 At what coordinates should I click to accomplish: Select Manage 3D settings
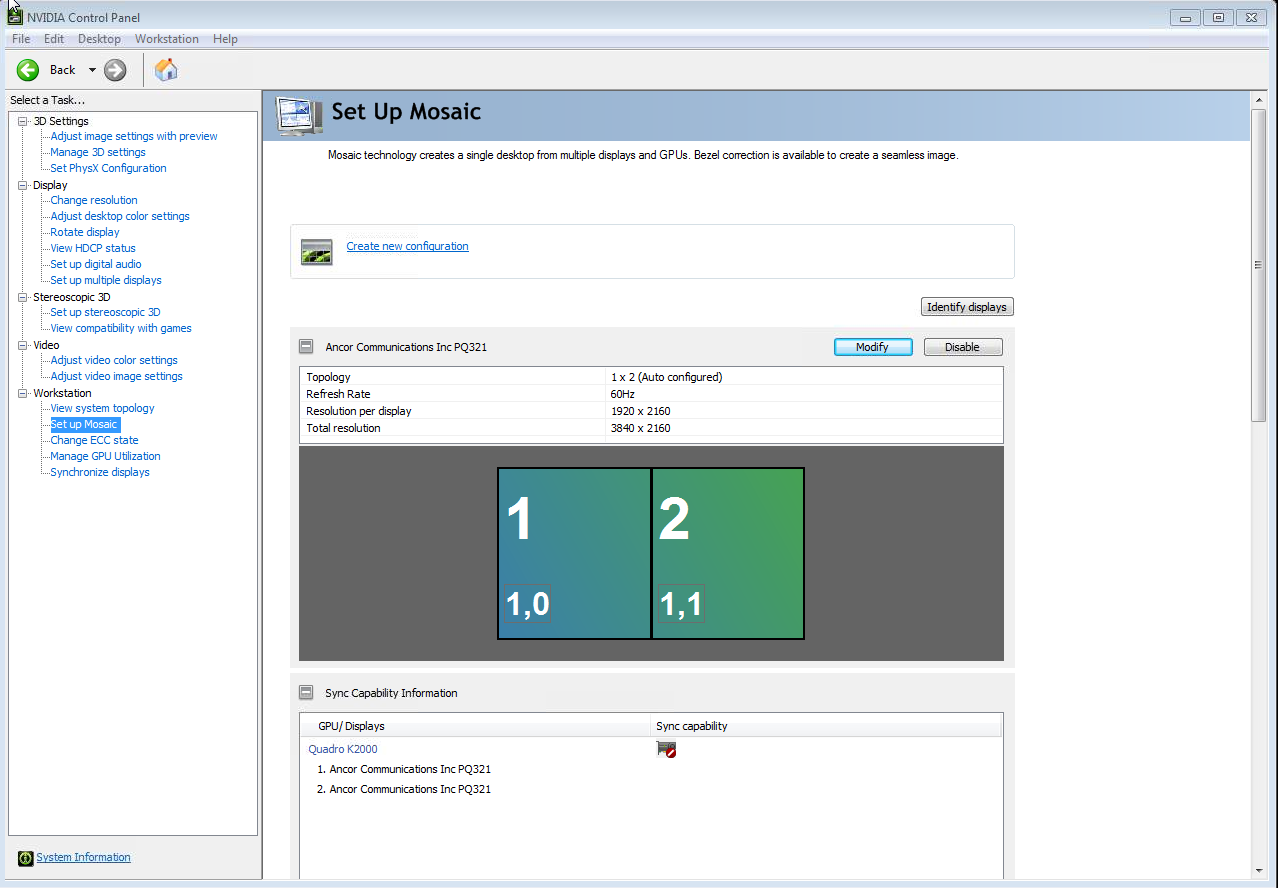coord(98,152)
